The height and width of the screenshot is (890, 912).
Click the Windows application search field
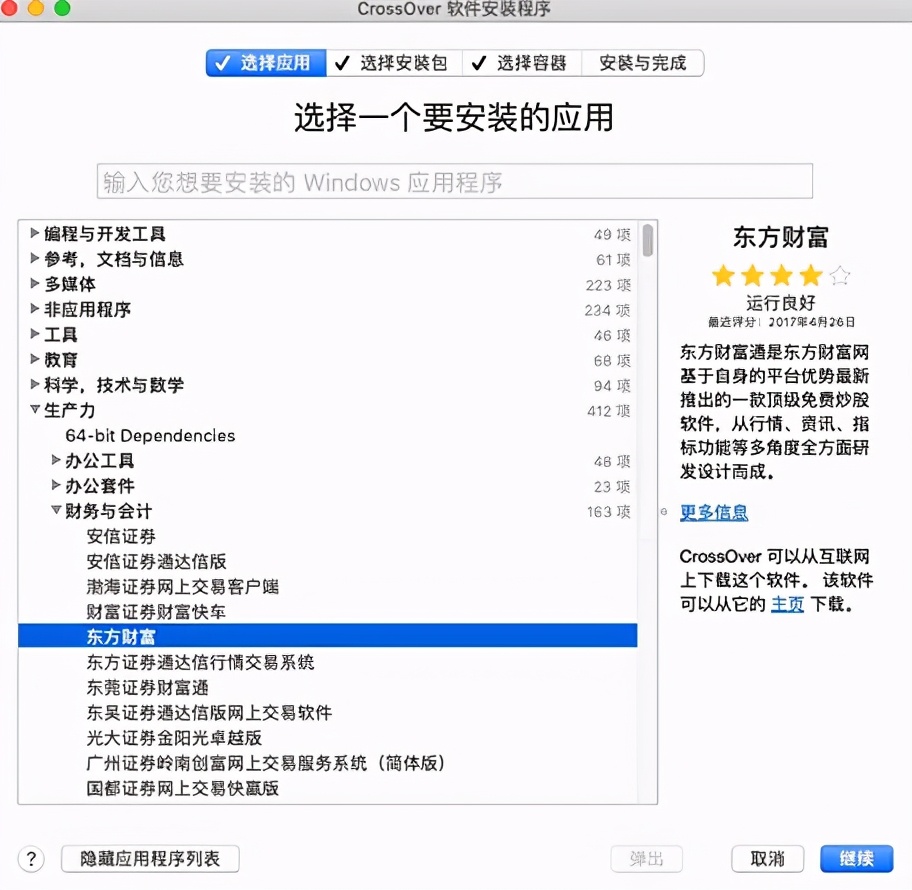(x=454, y=181)
